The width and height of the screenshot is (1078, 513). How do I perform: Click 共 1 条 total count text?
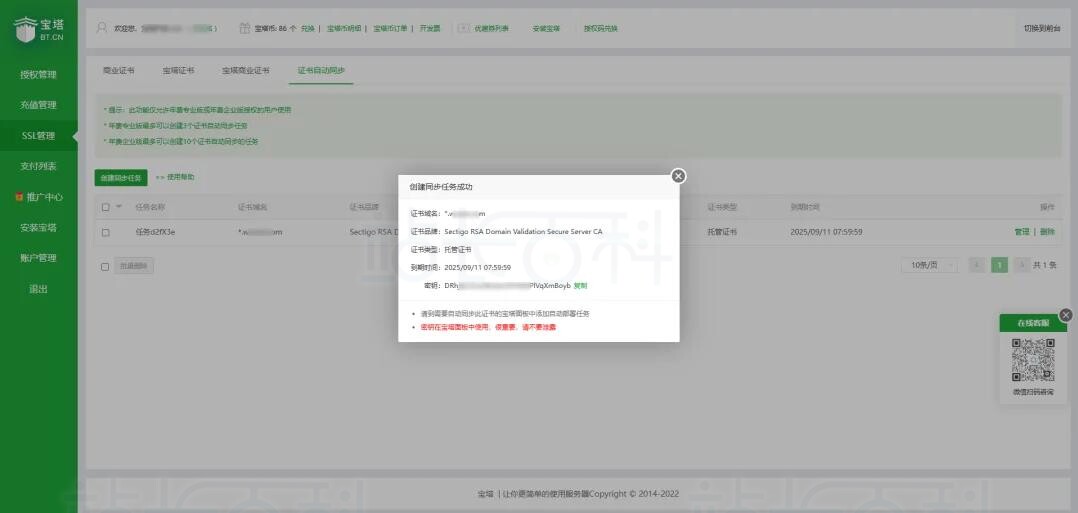pos(1044,265)
